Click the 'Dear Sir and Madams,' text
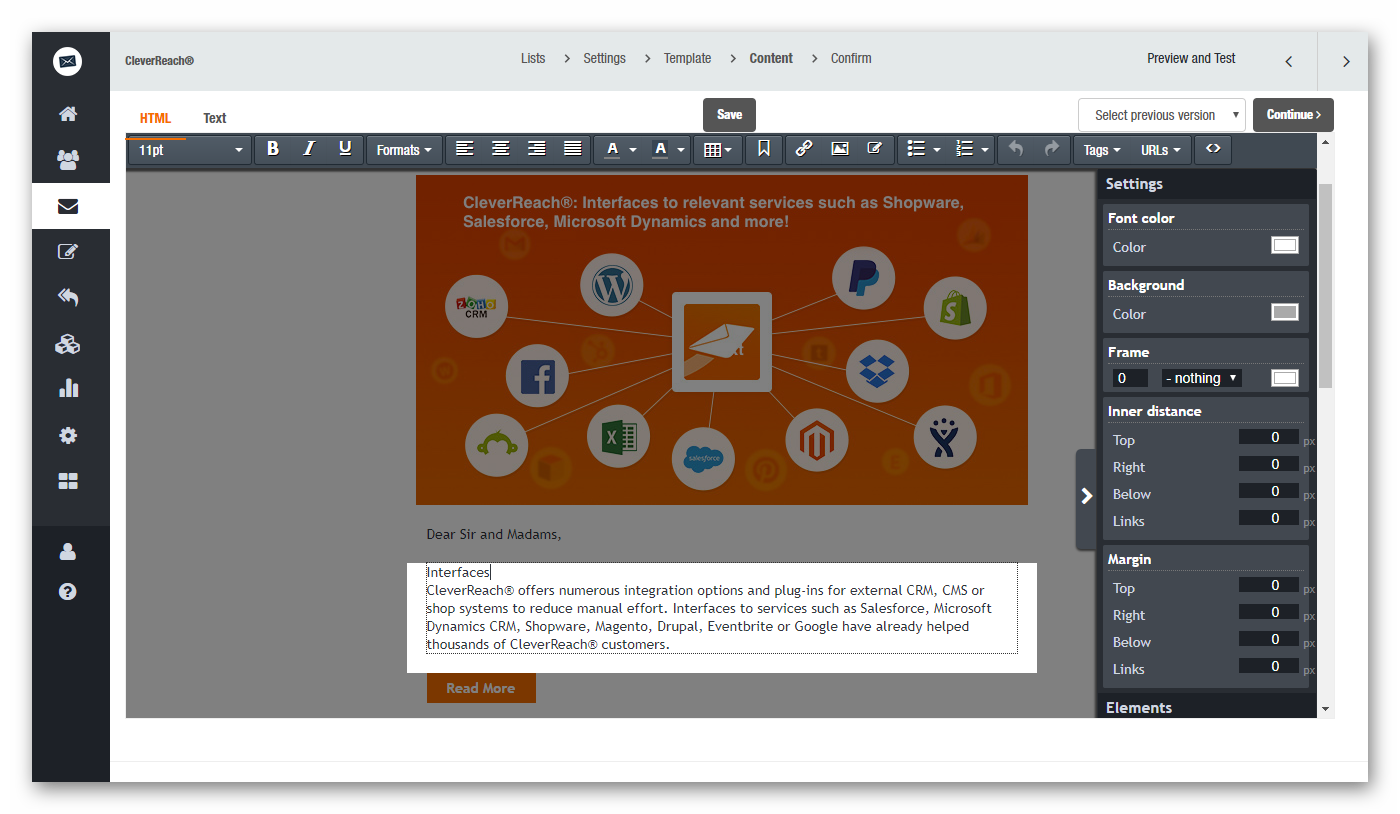1400x814 pixels. [x=494, y=534]
